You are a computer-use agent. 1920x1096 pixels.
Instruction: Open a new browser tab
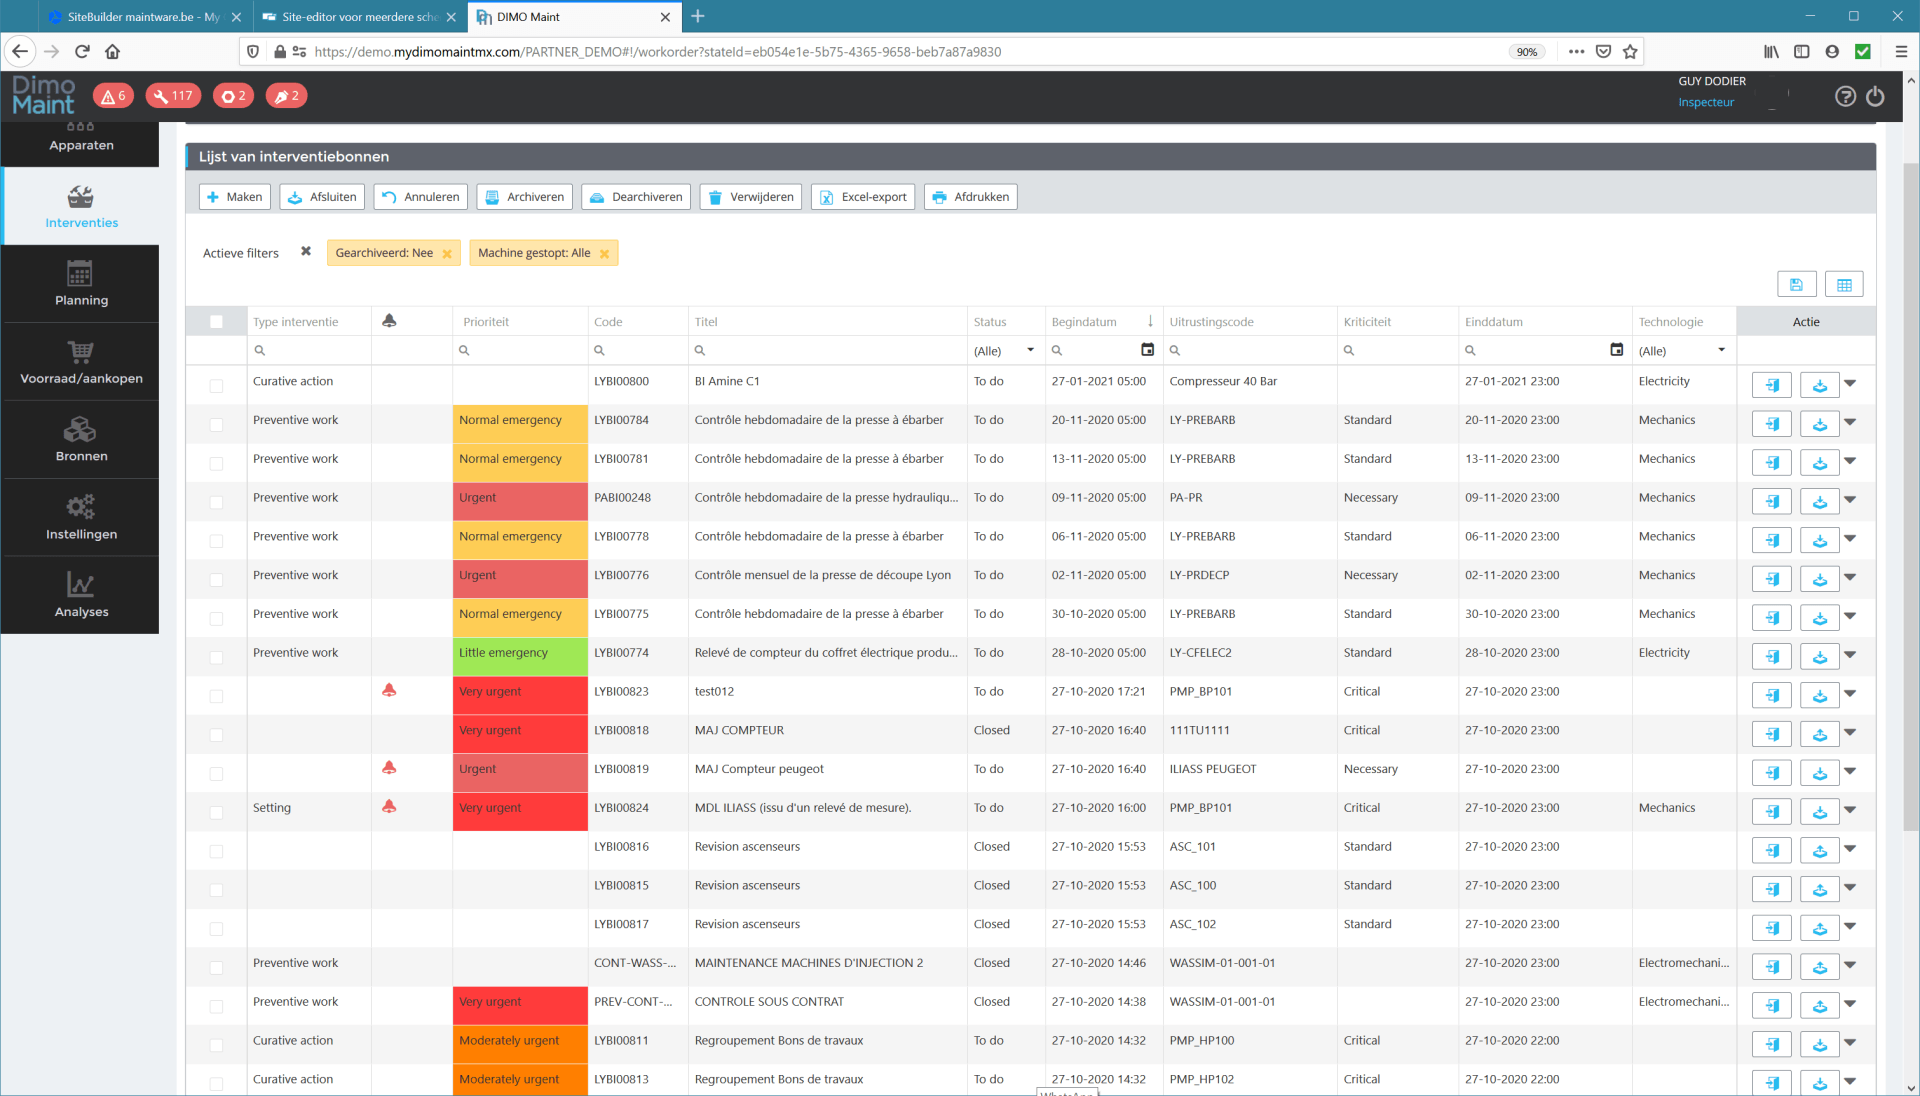(x=698, y=16)
